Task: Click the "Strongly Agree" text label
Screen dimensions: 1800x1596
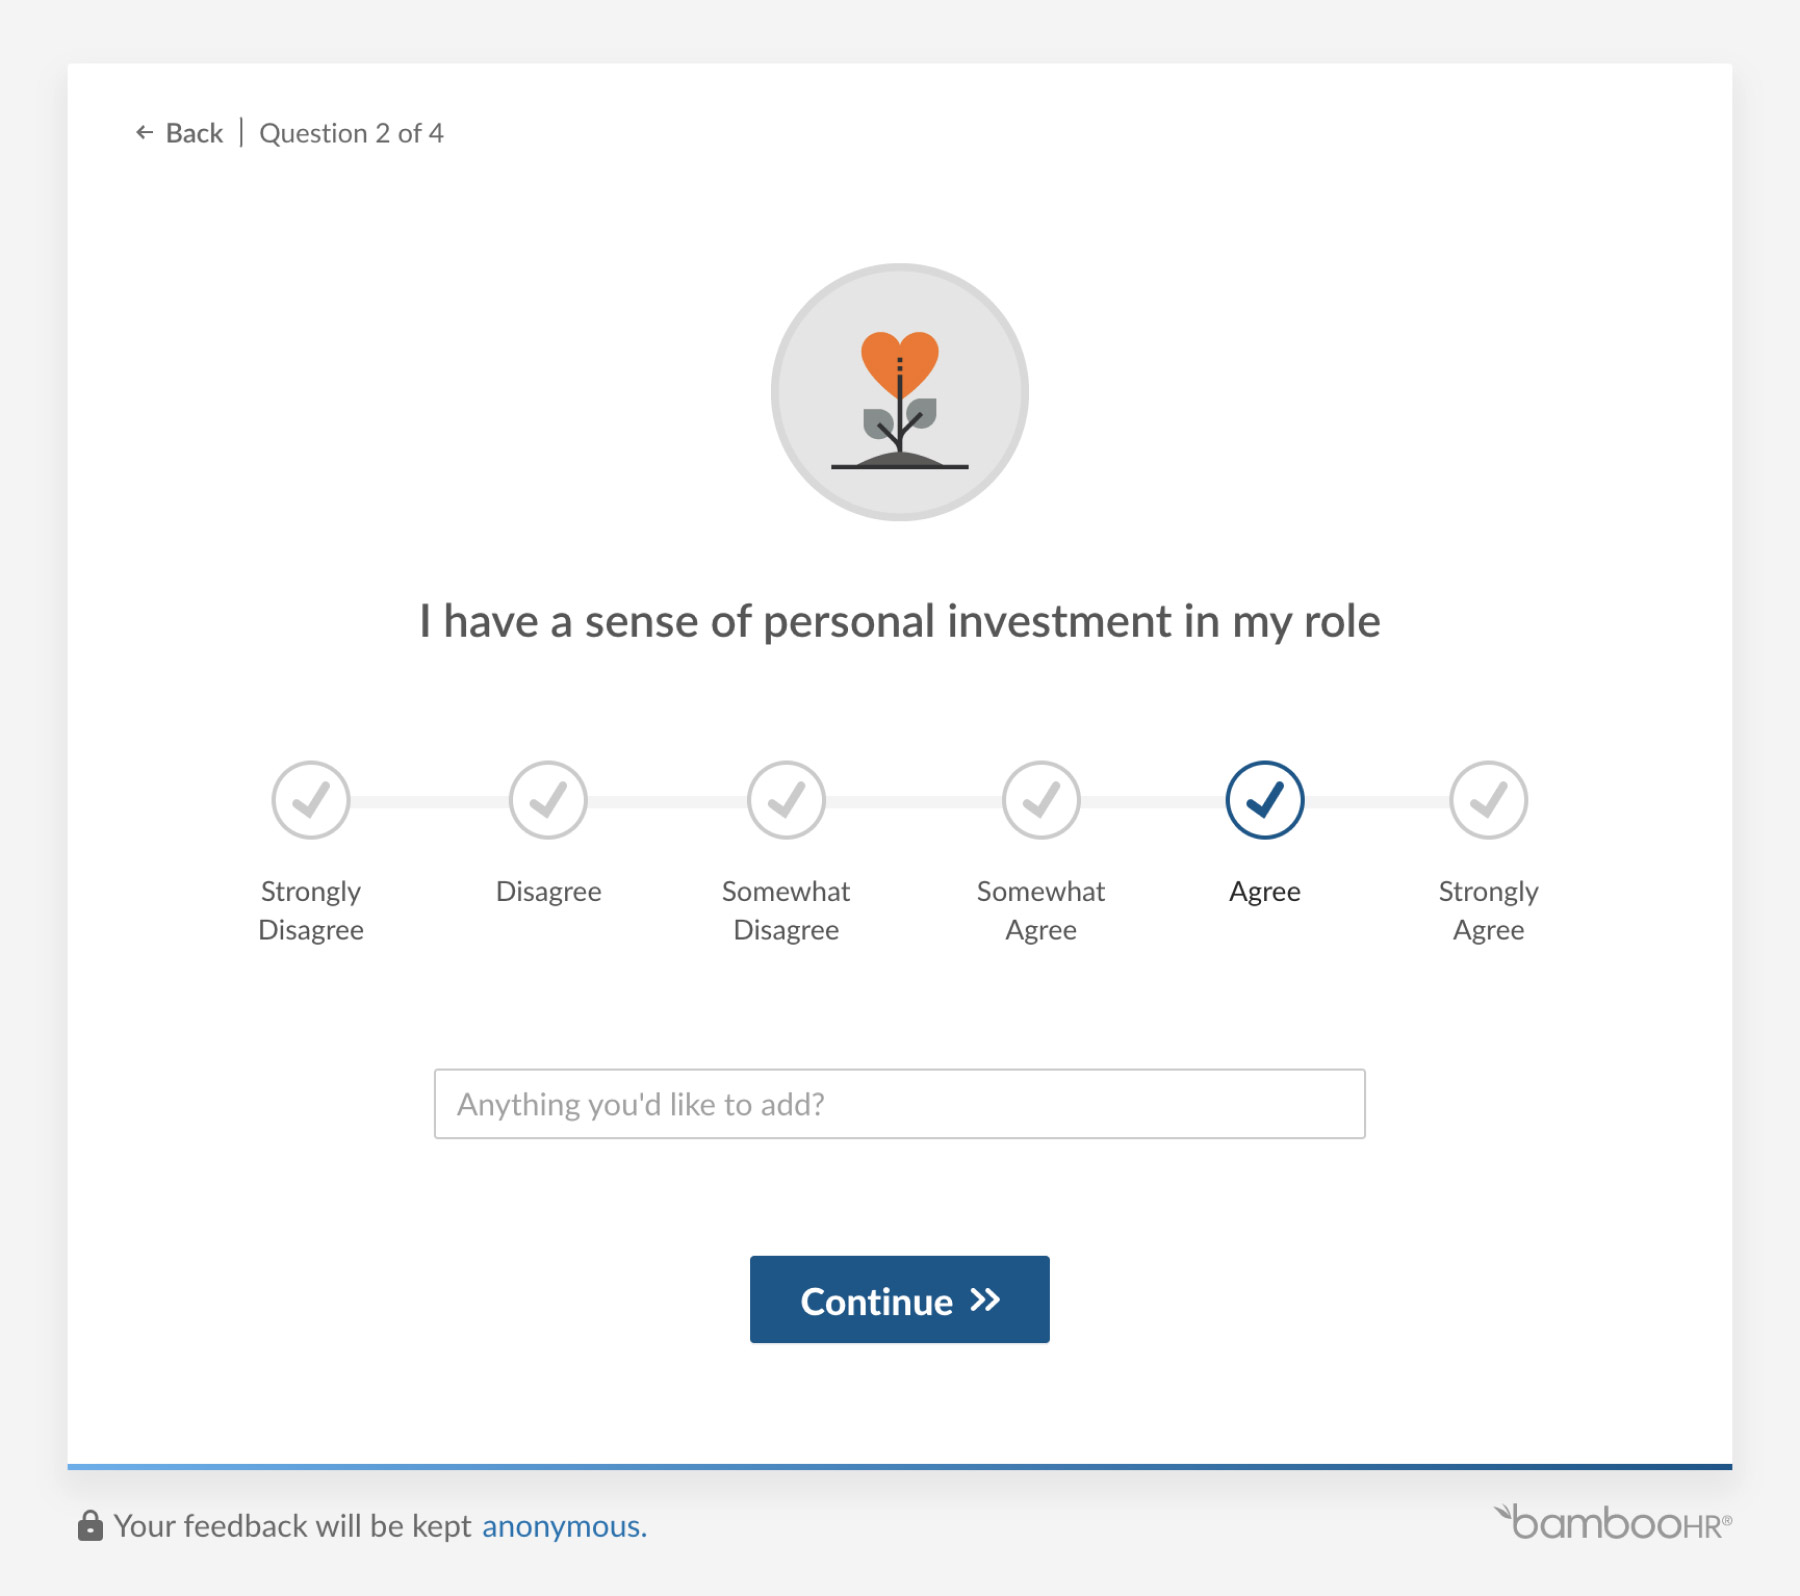Action: click(x=1488, y=910)
